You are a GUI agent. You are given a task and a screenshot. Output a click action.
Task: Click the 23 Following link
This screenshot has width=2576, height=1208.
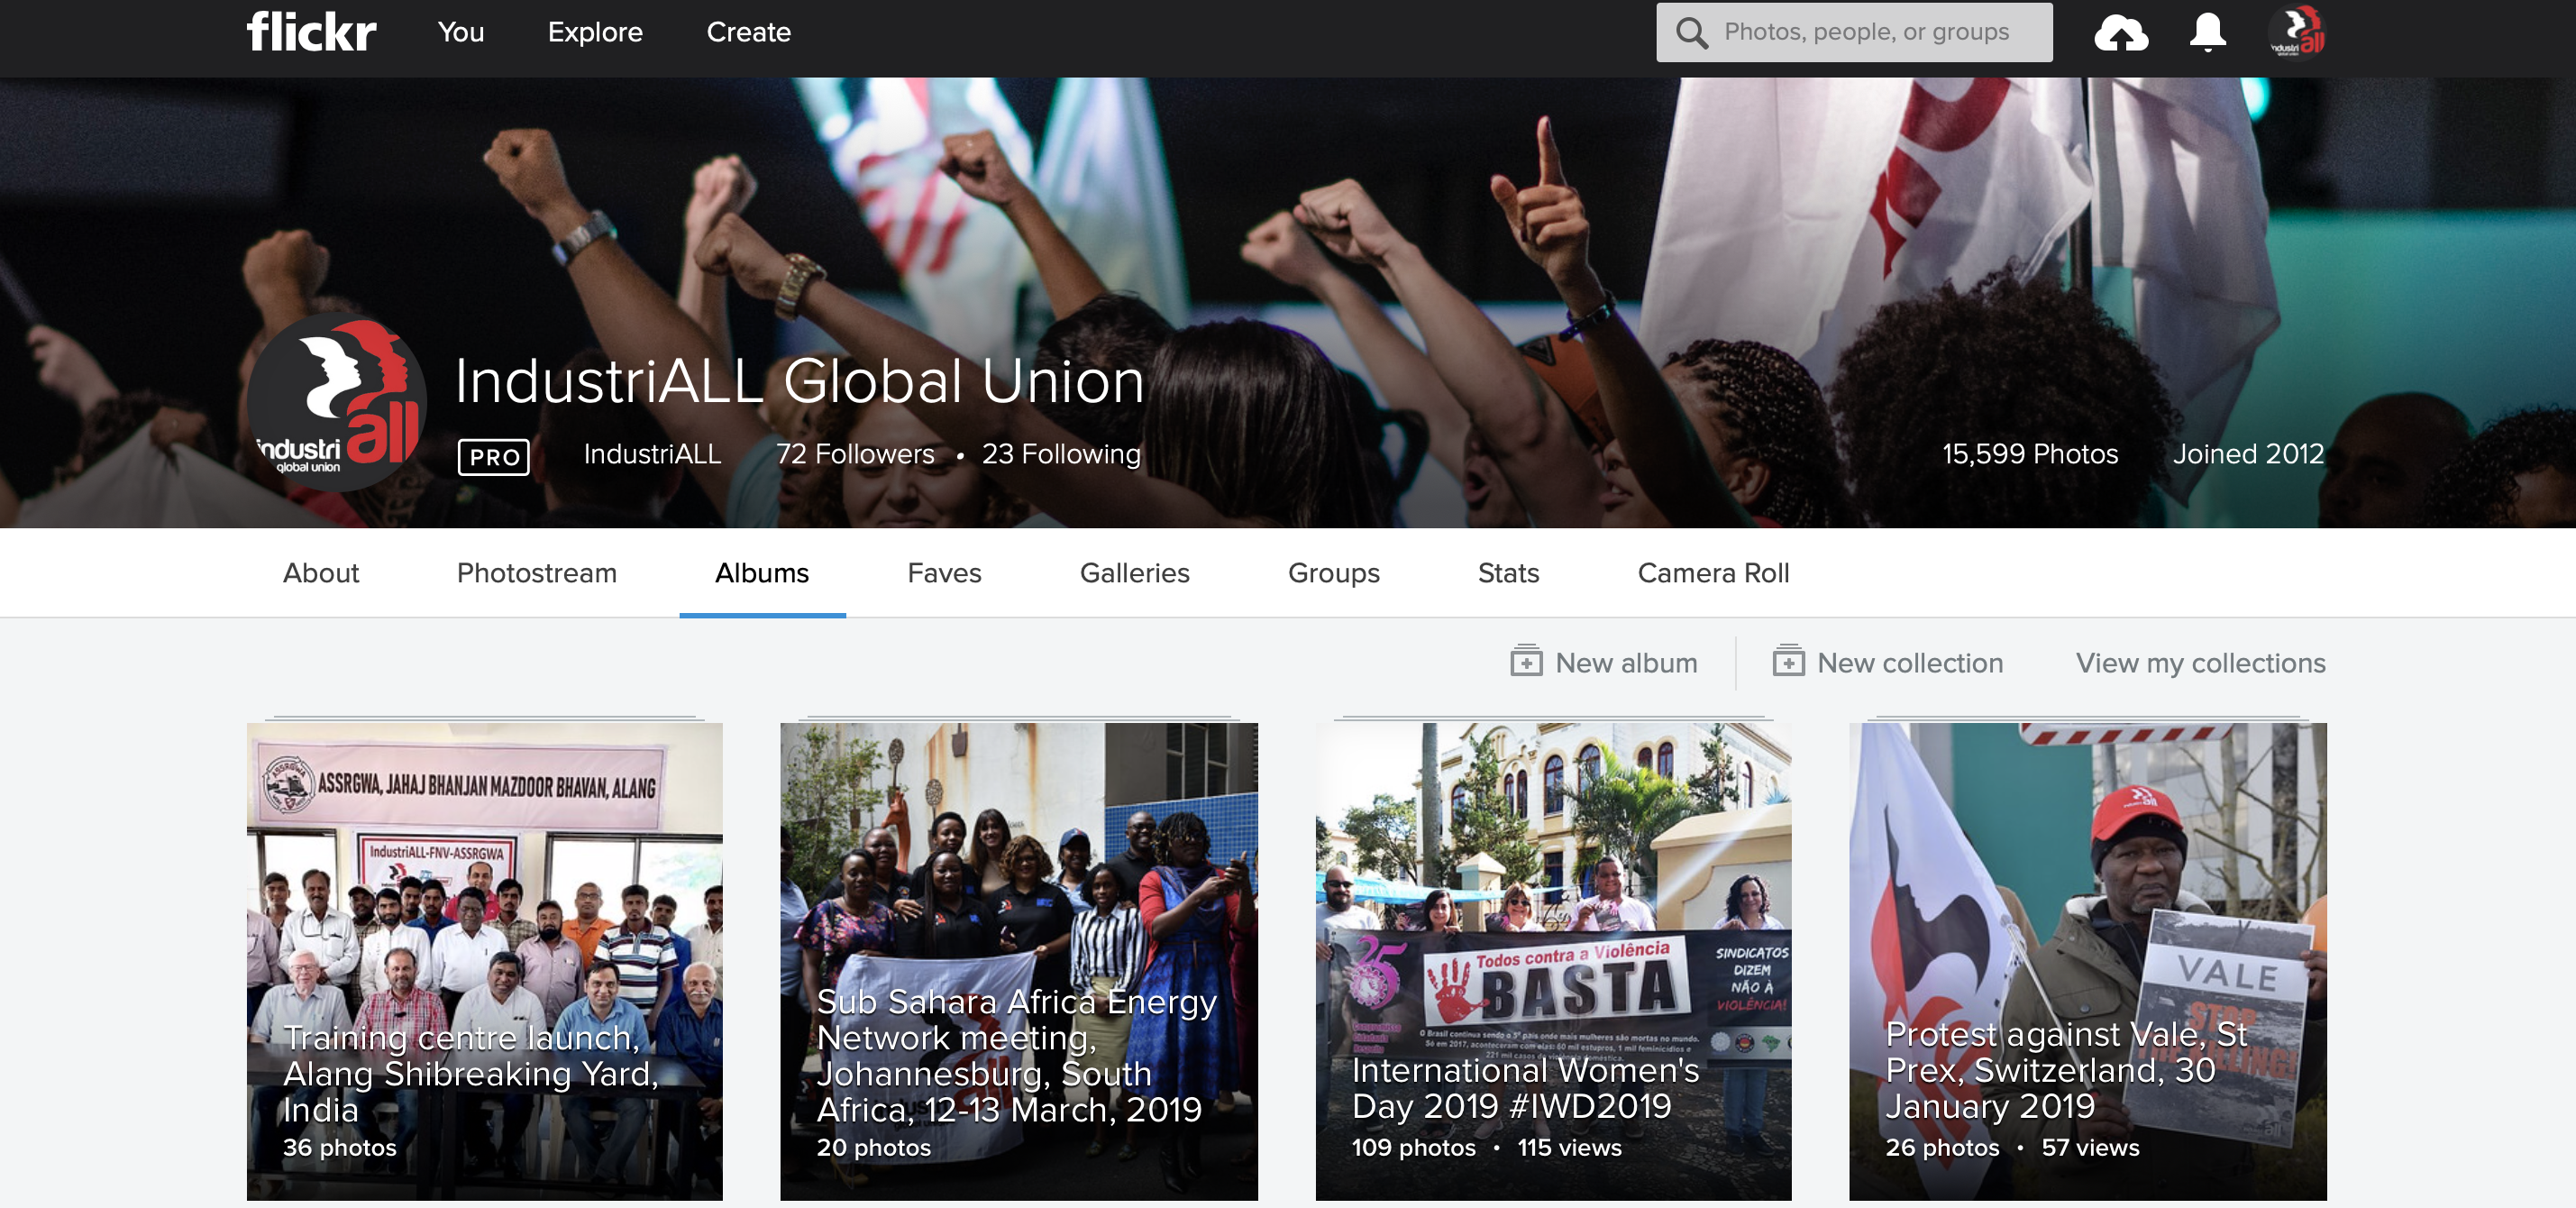1060,454
